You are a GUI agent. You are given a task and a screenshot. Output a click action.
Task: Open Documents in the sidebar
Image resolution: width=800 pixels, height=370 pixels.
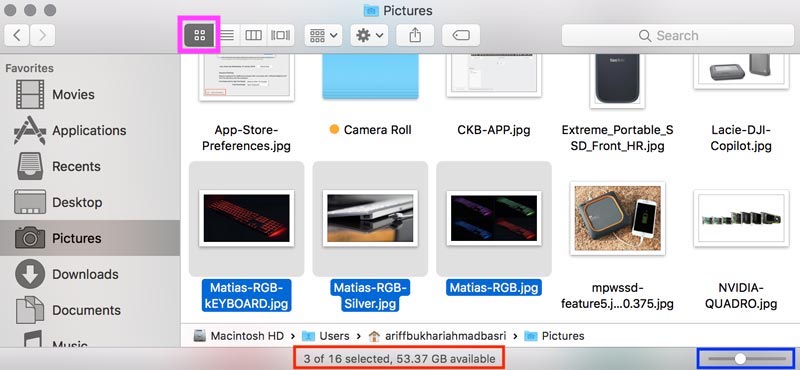[90, 310]
